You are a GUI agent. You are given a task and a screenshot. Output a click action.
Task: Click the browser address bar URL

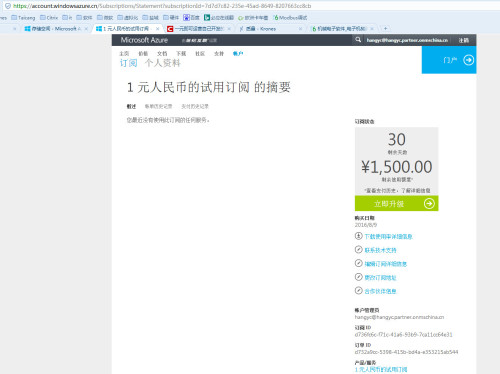pyautogui.click(x=162, y=6)
